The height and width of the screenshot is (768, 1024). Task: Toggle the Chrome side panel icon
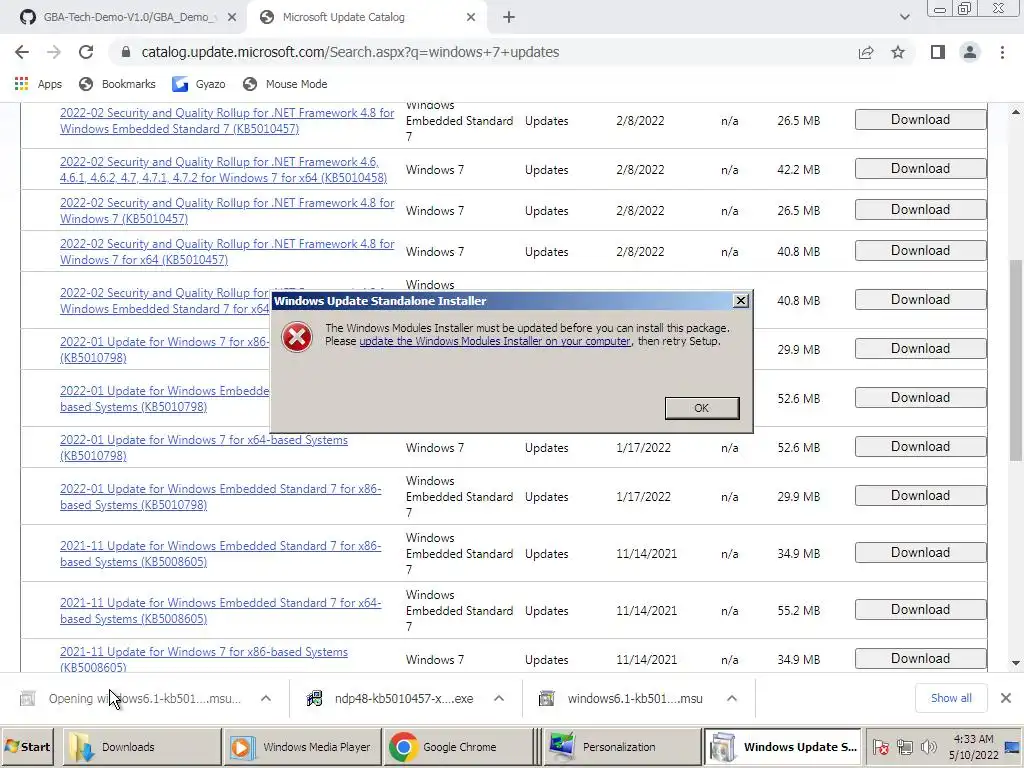pos(938,52)
